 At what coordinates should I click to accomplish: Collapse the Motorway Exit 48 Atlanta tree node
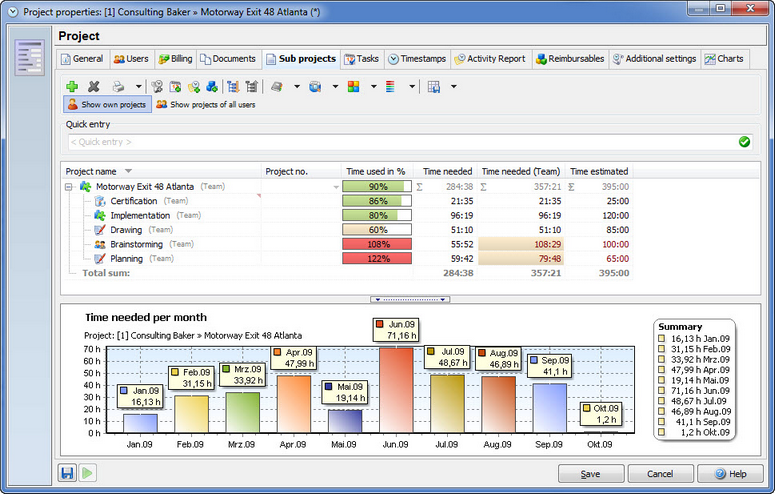(x=69, y=187)
